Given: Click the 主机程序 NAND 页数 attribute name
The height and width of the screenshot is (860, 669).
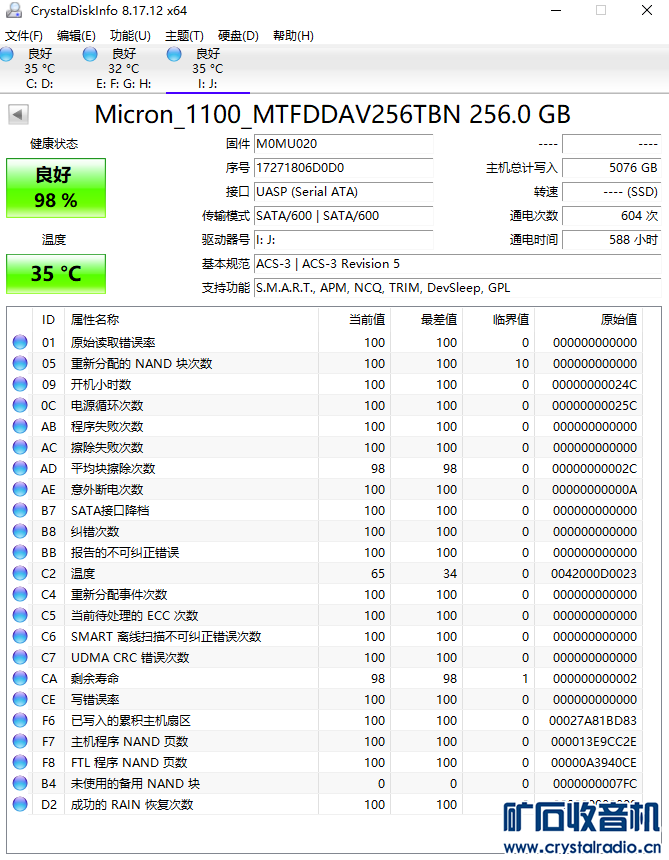Looking at the screenshot, I should (x=129, y=742).
